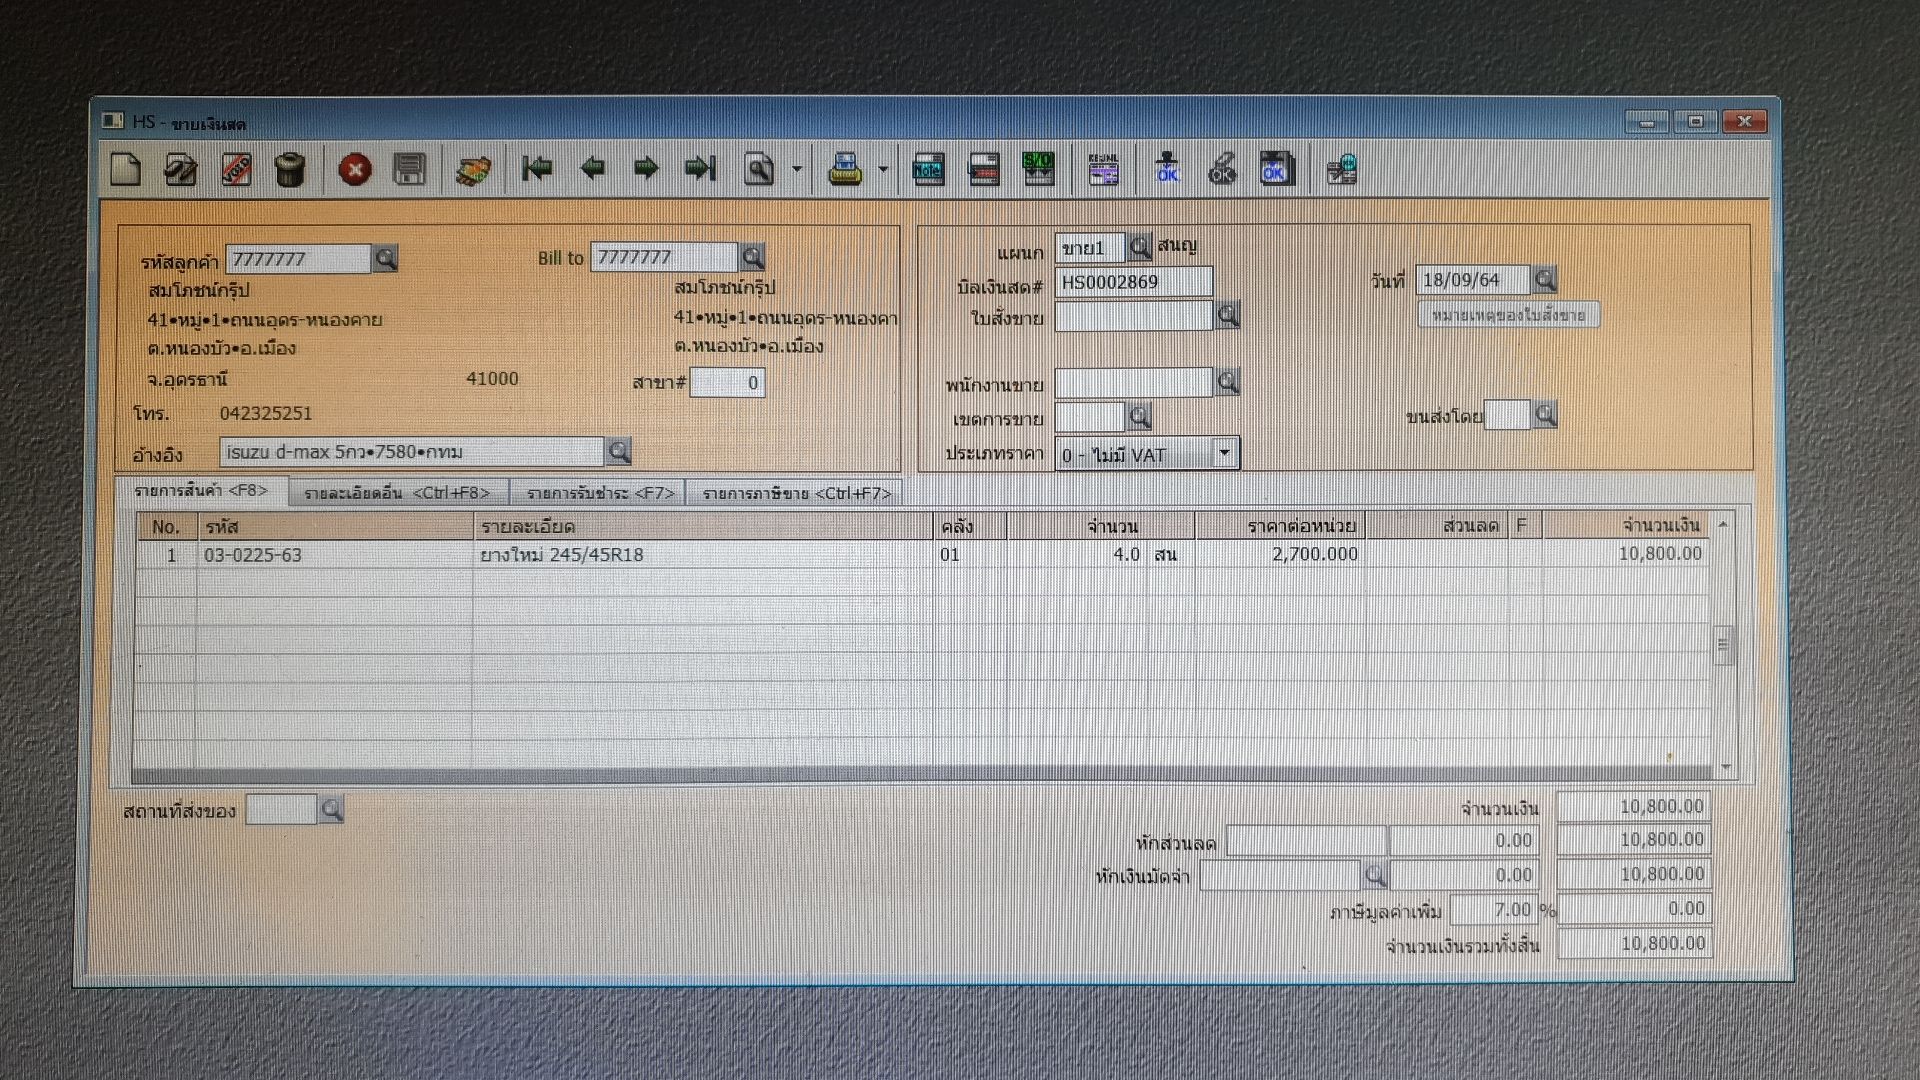Viewport: 1920px width, 1080px height.
Task: Open the search icon dropdown arrow
Action: click(797, 169)
